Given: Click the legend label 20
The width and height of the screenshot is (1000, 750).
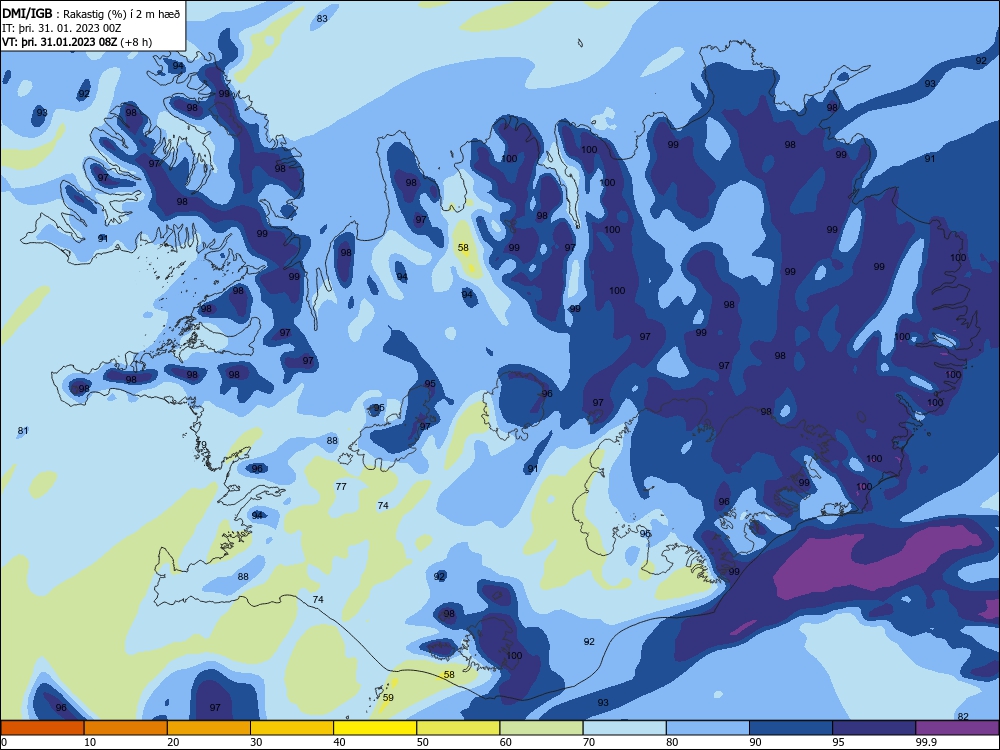Looking at the screenshot, I should tap(173, 742).
